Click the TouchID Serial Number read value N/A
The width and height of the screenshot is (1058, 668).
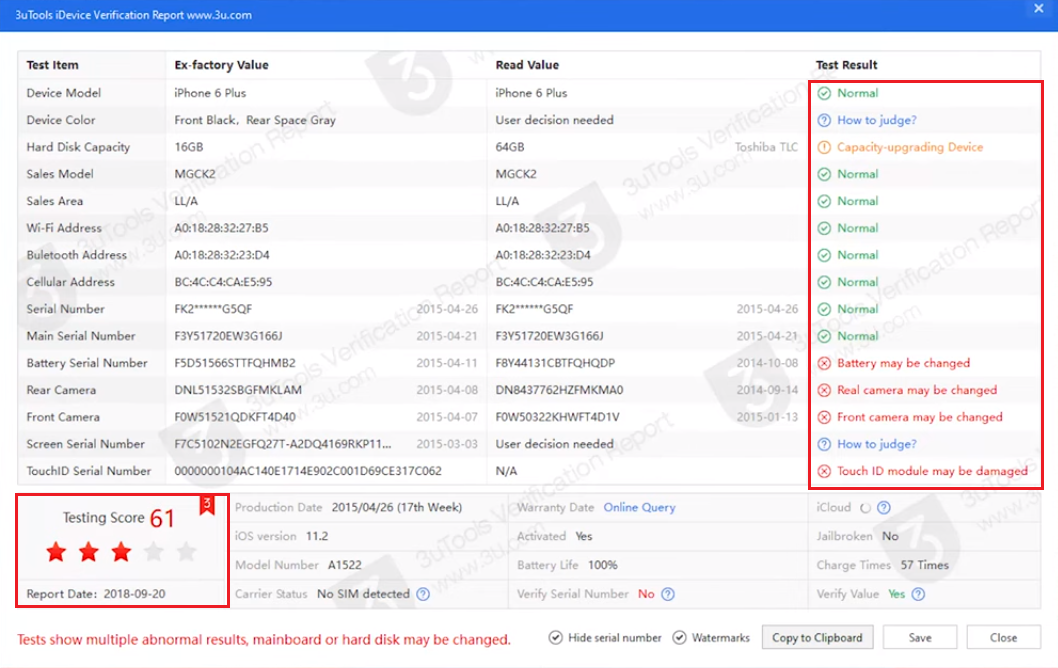click(506, 471)
